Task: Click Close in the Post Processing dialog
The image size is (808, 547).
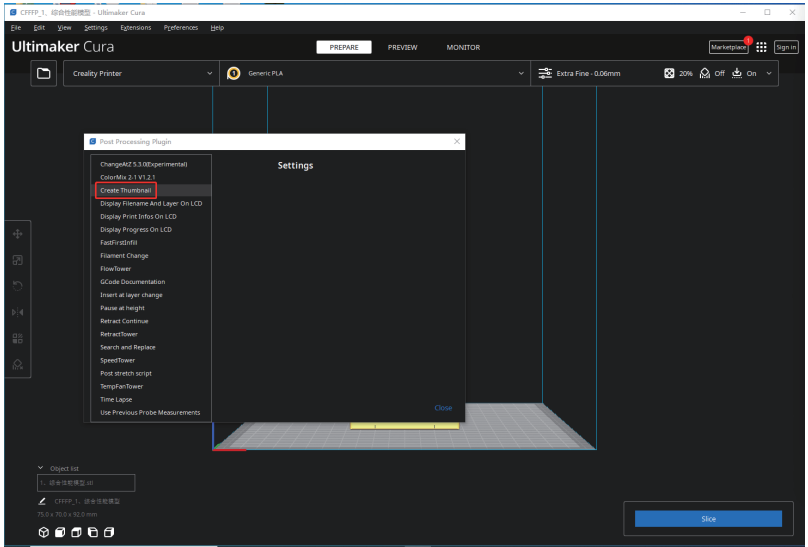Action: coord(443,408)
